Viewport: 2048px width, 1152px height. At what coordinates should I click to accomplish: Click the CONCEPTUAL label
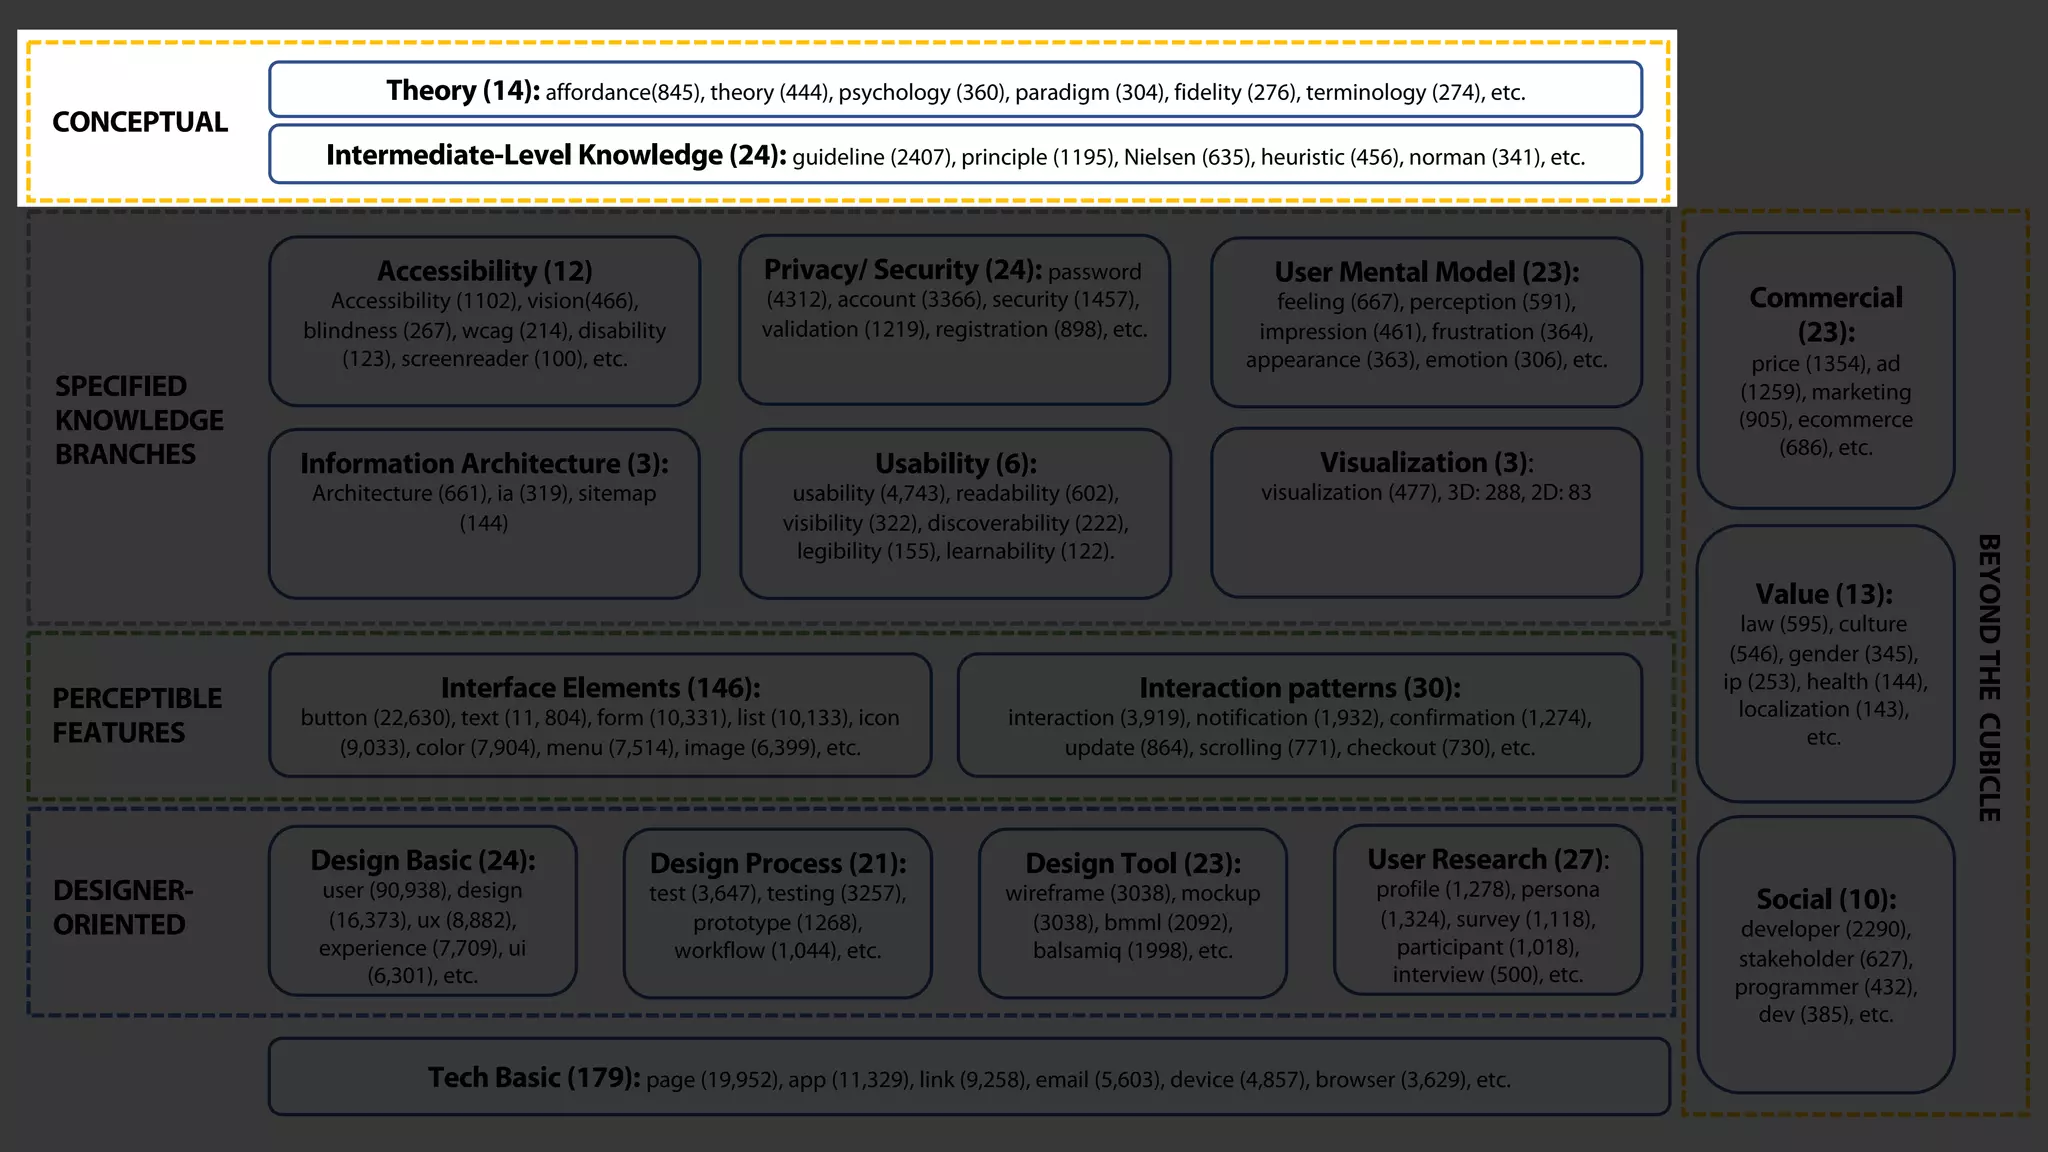140,122
